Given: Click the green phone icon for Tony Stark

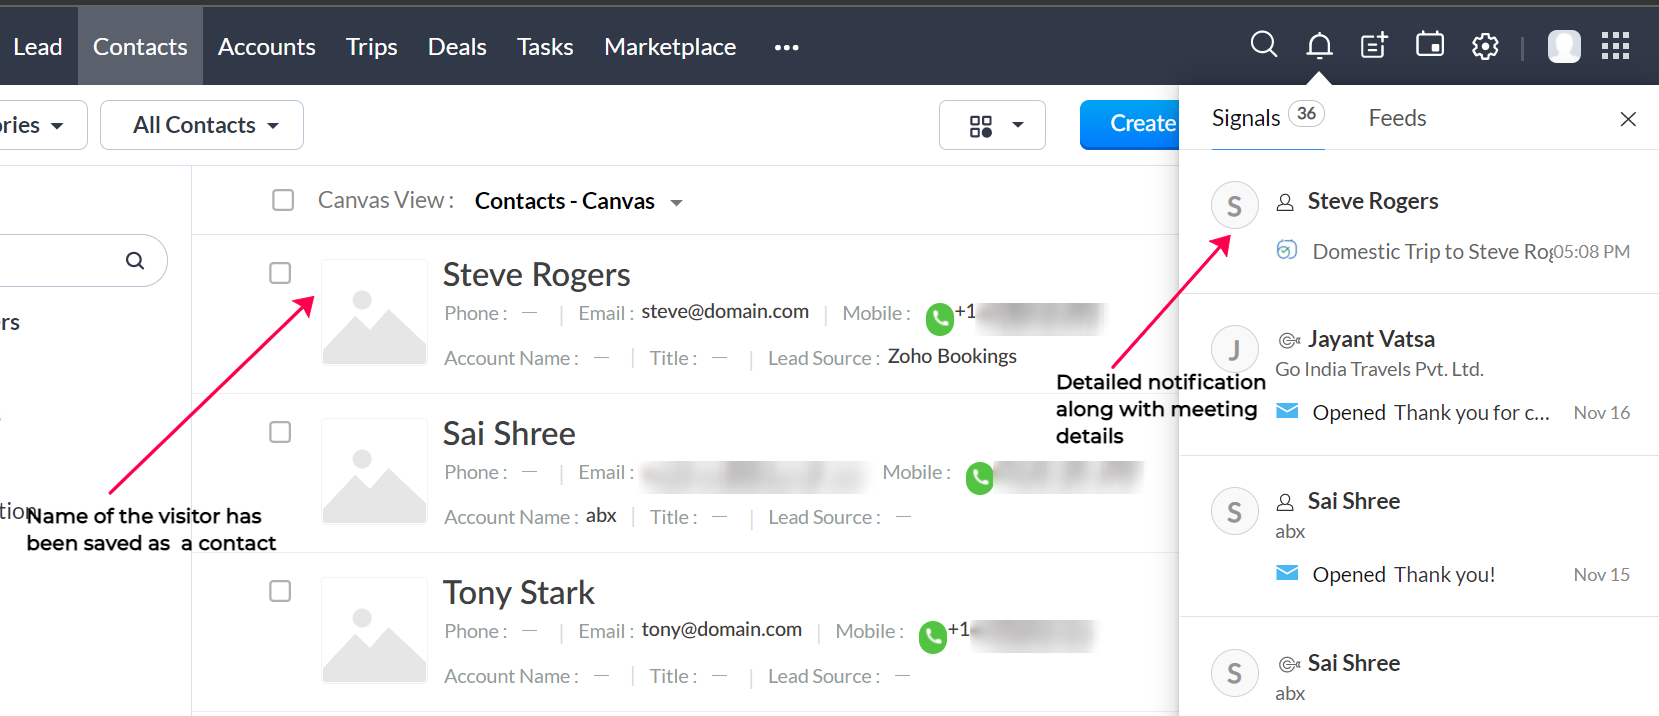Looking at the screenshot, I should (932, 637).
